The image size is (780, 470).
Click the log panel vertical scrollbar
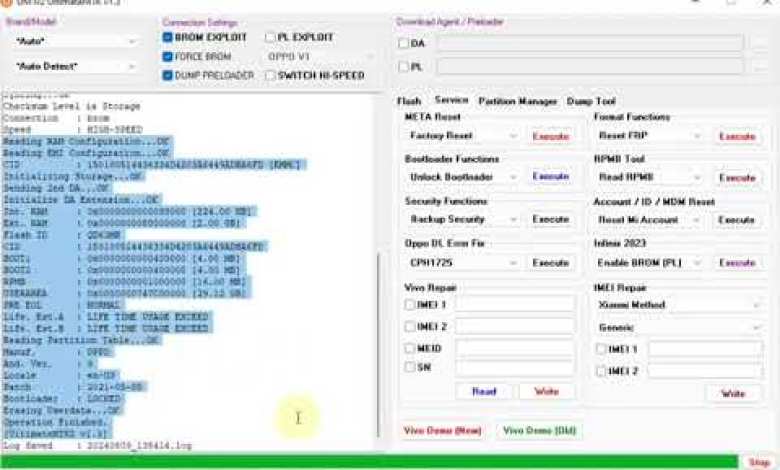(378, 340)
